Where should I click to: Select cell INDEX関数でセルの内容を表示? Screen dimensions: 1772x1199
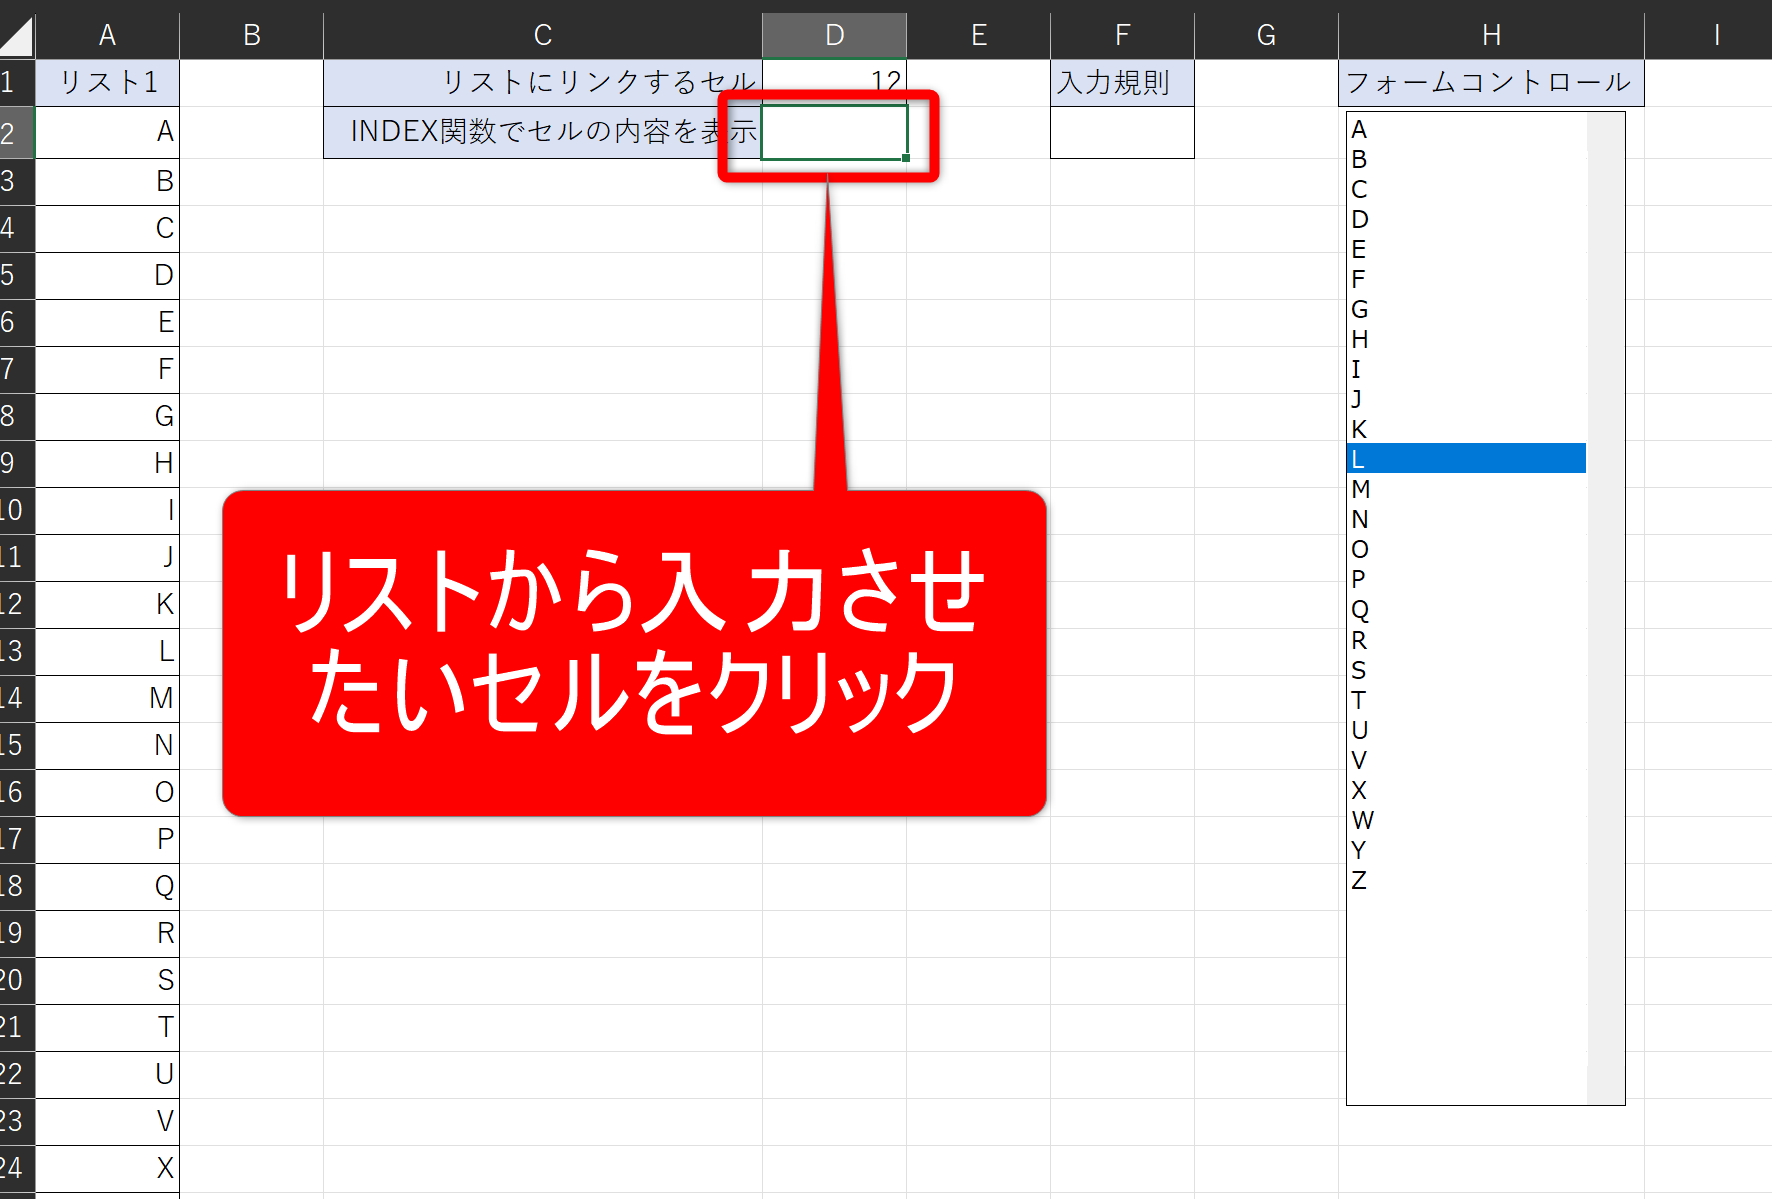(x=542, y=133)
